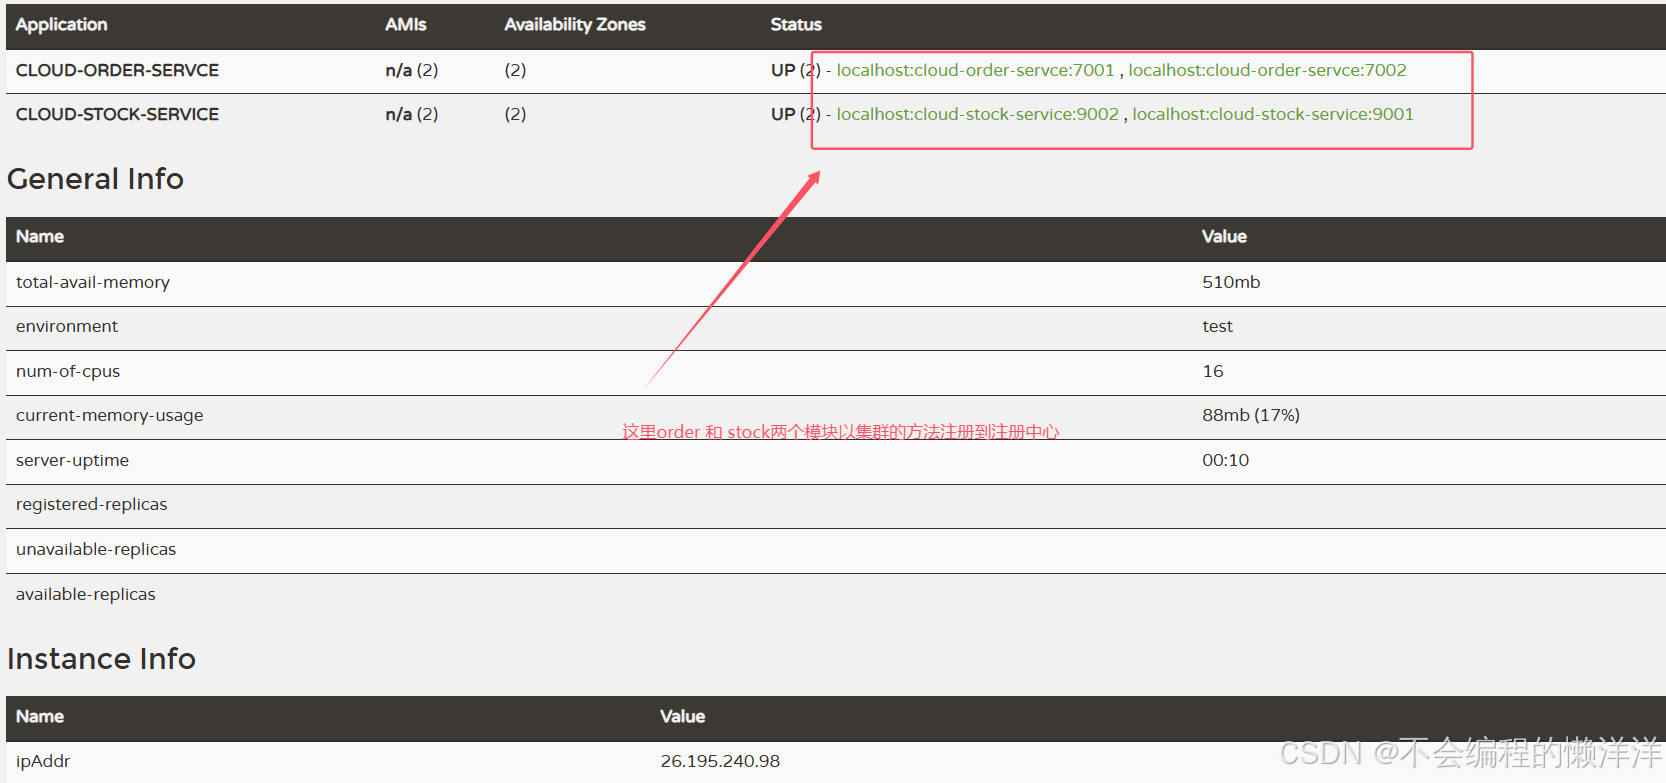Click the IP address 26.195.240.98
The width and height of the screenshot is (1666, 783).
[x=720, y=762]
